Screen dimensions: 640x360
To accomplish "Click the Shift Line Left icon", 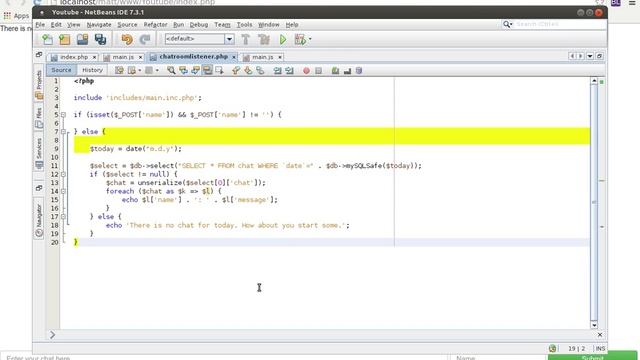I will click(x=278, y=71).
